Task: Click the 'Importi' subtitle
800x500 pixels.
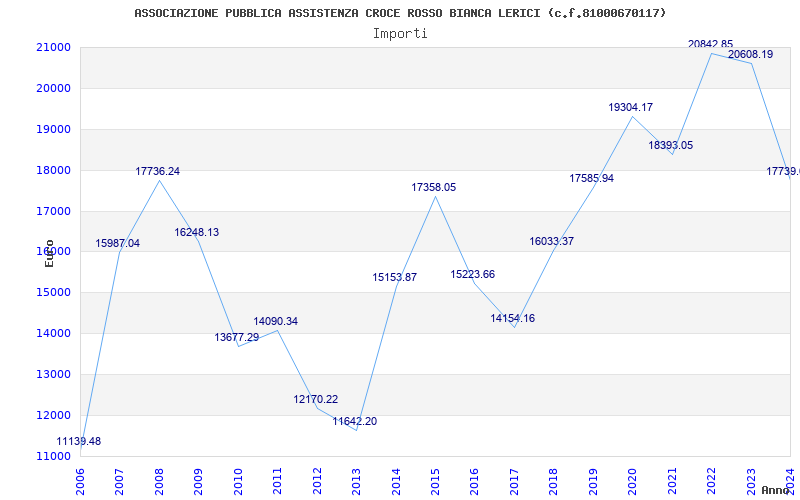Action: click(400, 34)
